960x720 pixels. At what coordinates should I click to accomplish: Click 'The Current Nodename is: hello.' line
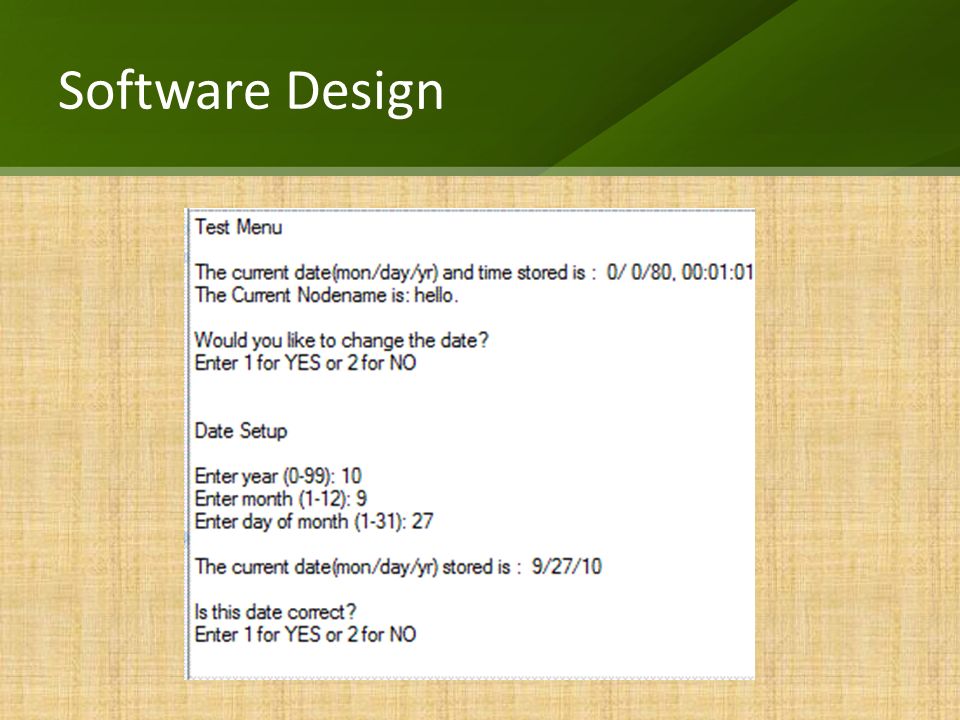point(326,295)
